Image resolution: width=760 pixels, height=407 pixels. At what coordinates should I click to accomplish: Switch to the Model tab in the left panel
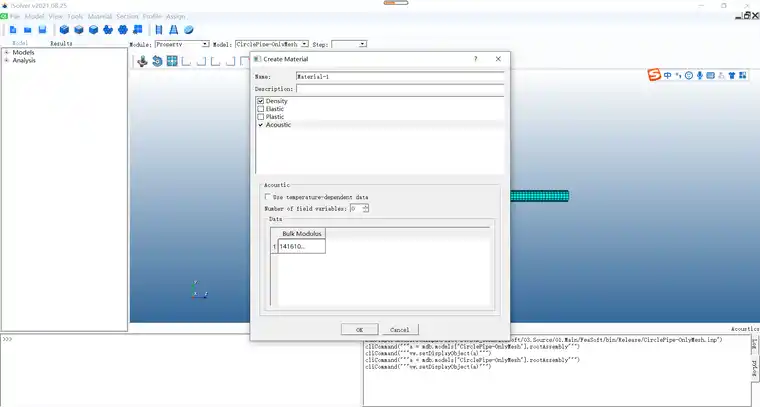coord(20,43)
